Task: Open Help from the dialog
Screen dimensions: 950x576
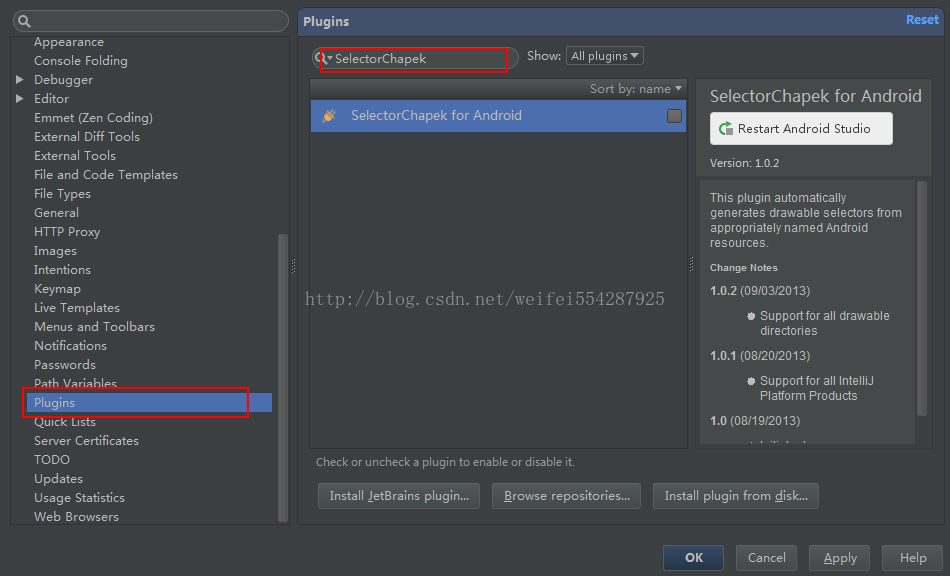Action: [x=912, y=558]
